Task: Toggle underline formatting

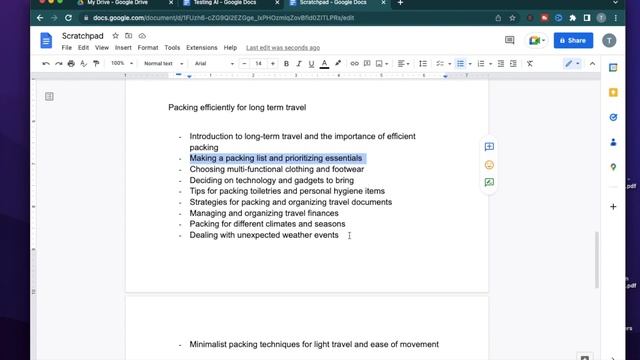Action: click(311, 64)
